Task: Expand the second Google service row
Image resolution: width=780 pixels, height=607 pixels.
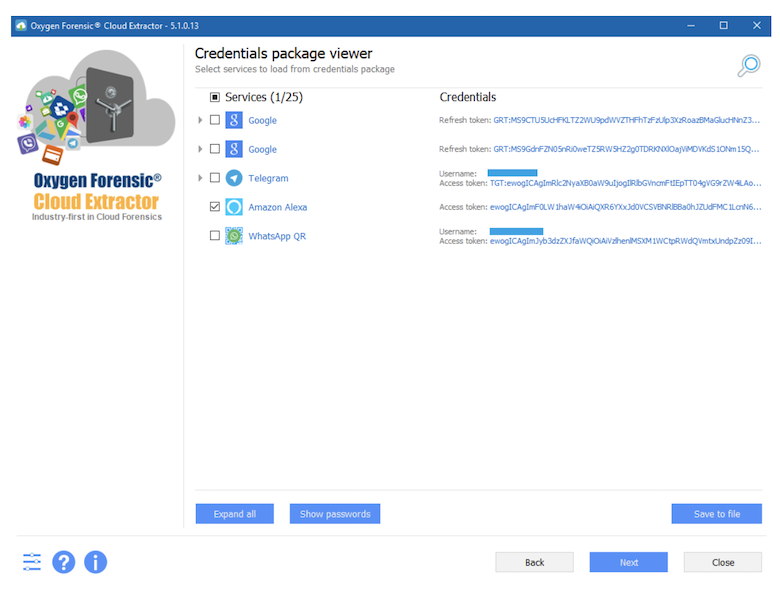Action: [200, 149]
